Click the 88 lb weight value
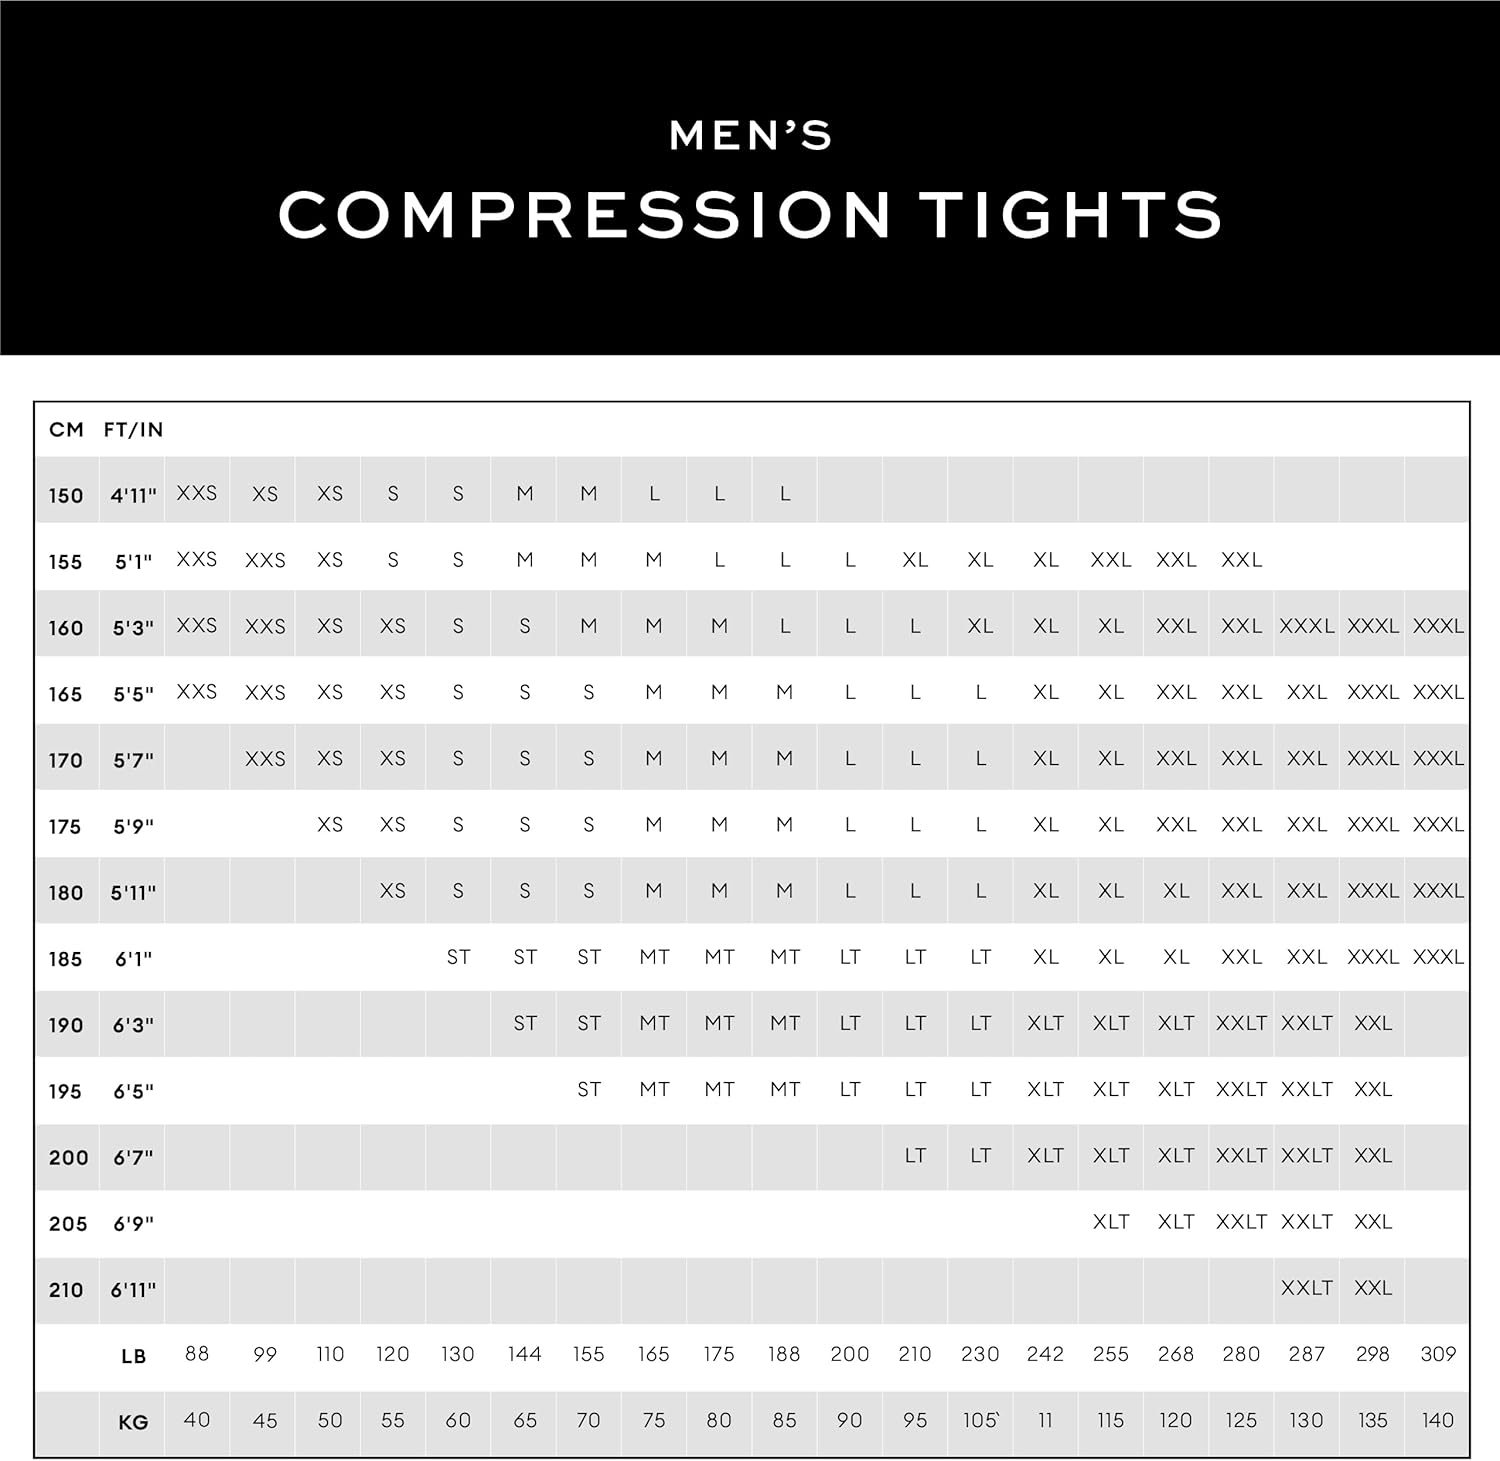This screenshot has height=1461, width=1500. click(x=197, y=1354)
